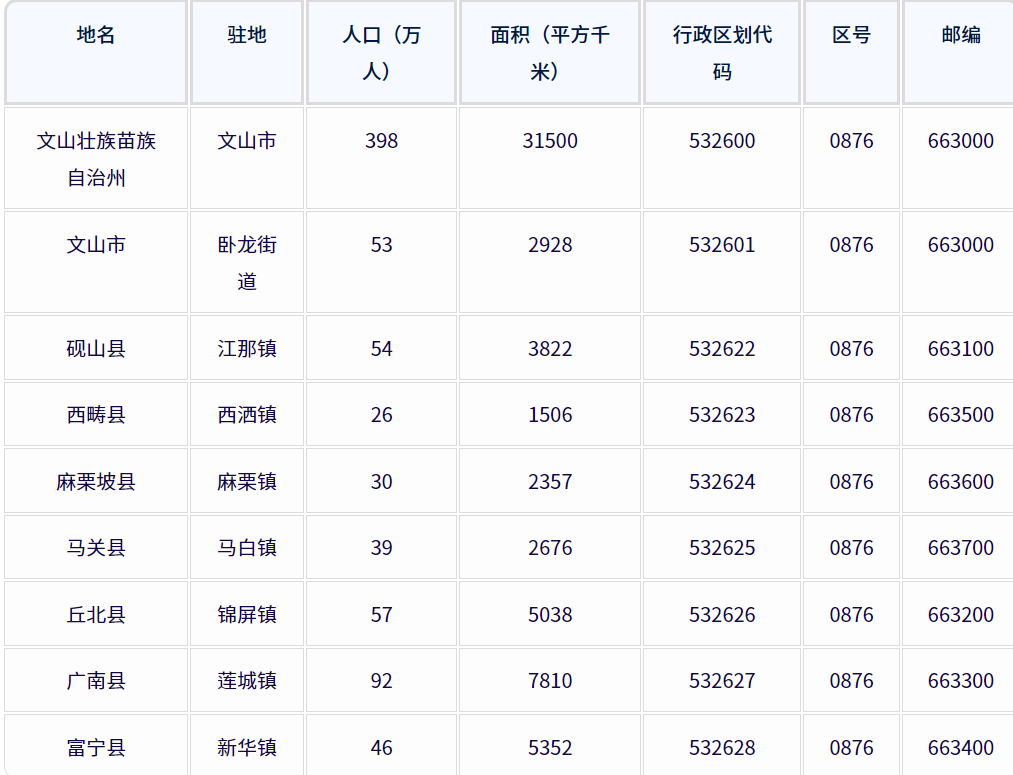Click the 行政区划代码 header cell
The width and height of the screenshot is (1013, 775).
point(722,52)
